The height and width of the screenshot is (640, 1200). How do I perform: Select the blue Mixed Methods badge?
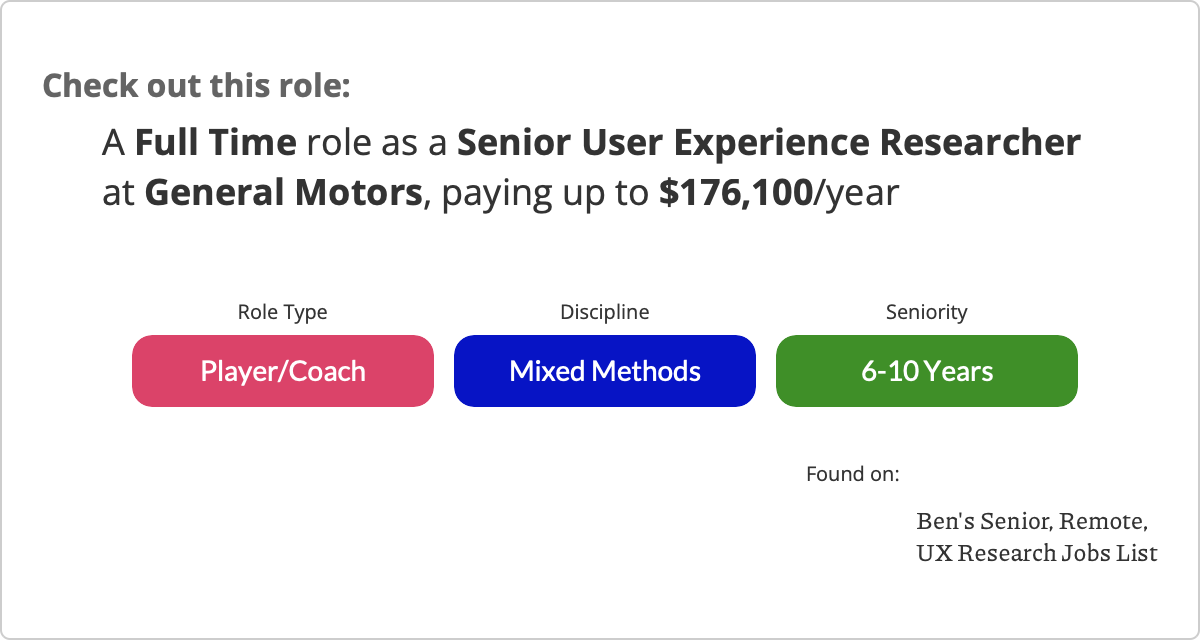click(605, 371)
